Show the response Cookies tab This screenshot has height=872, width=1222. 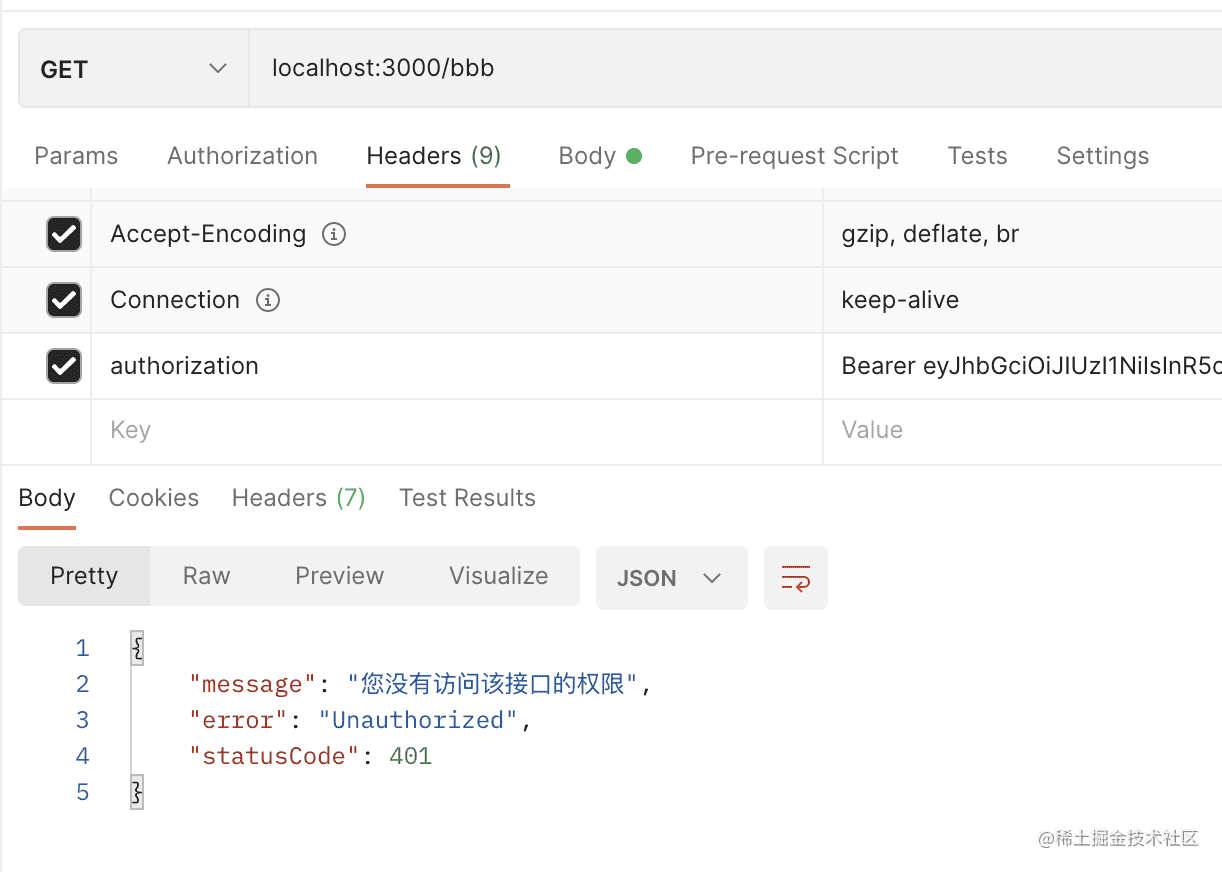pyautogui.click(x=154, y=498)
